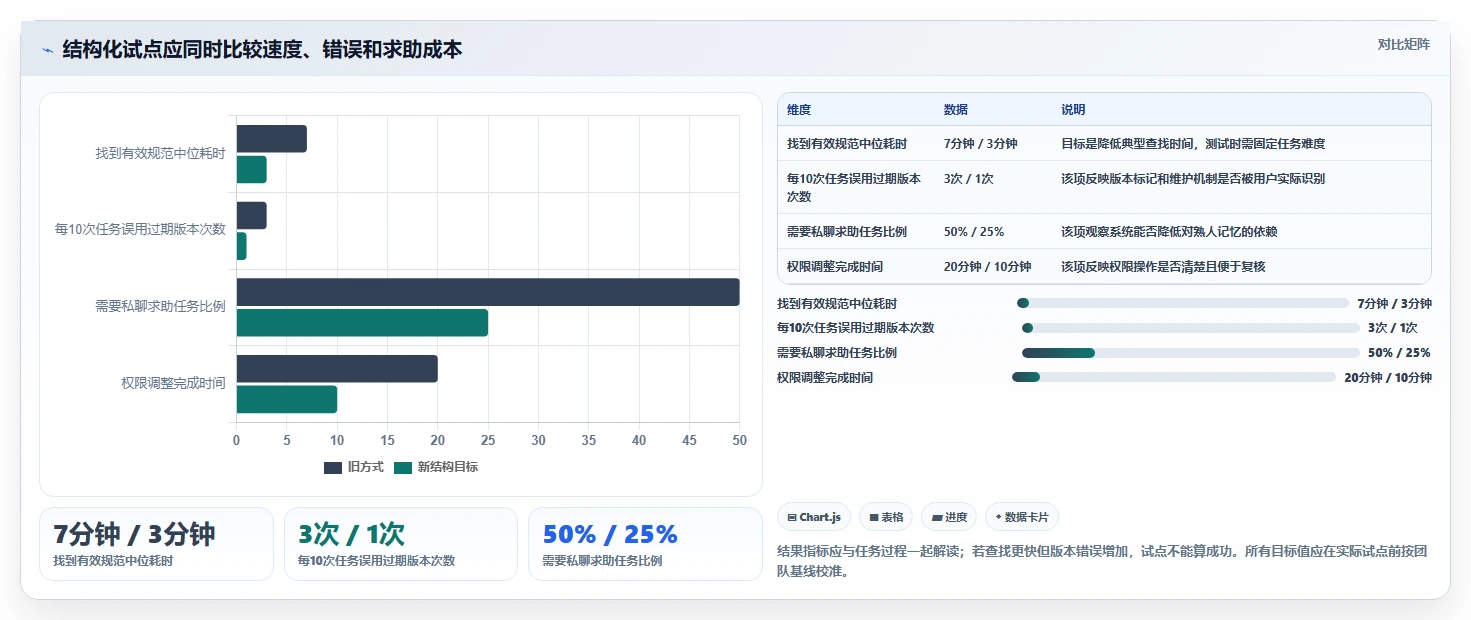The width and height of the screenshot is (1471, 620).
Task: Click the dark bar for 每10次任务误用过期版本次数
Action: click(x=252, y=216)
